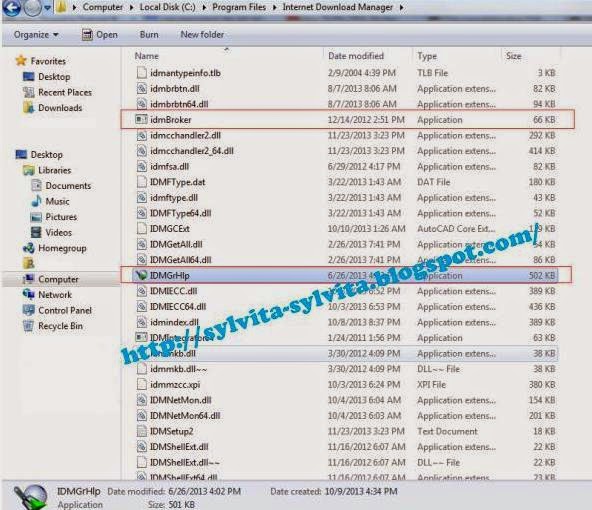
Task: Select Favorites star icon in sidebar
Action: (21, 60)
